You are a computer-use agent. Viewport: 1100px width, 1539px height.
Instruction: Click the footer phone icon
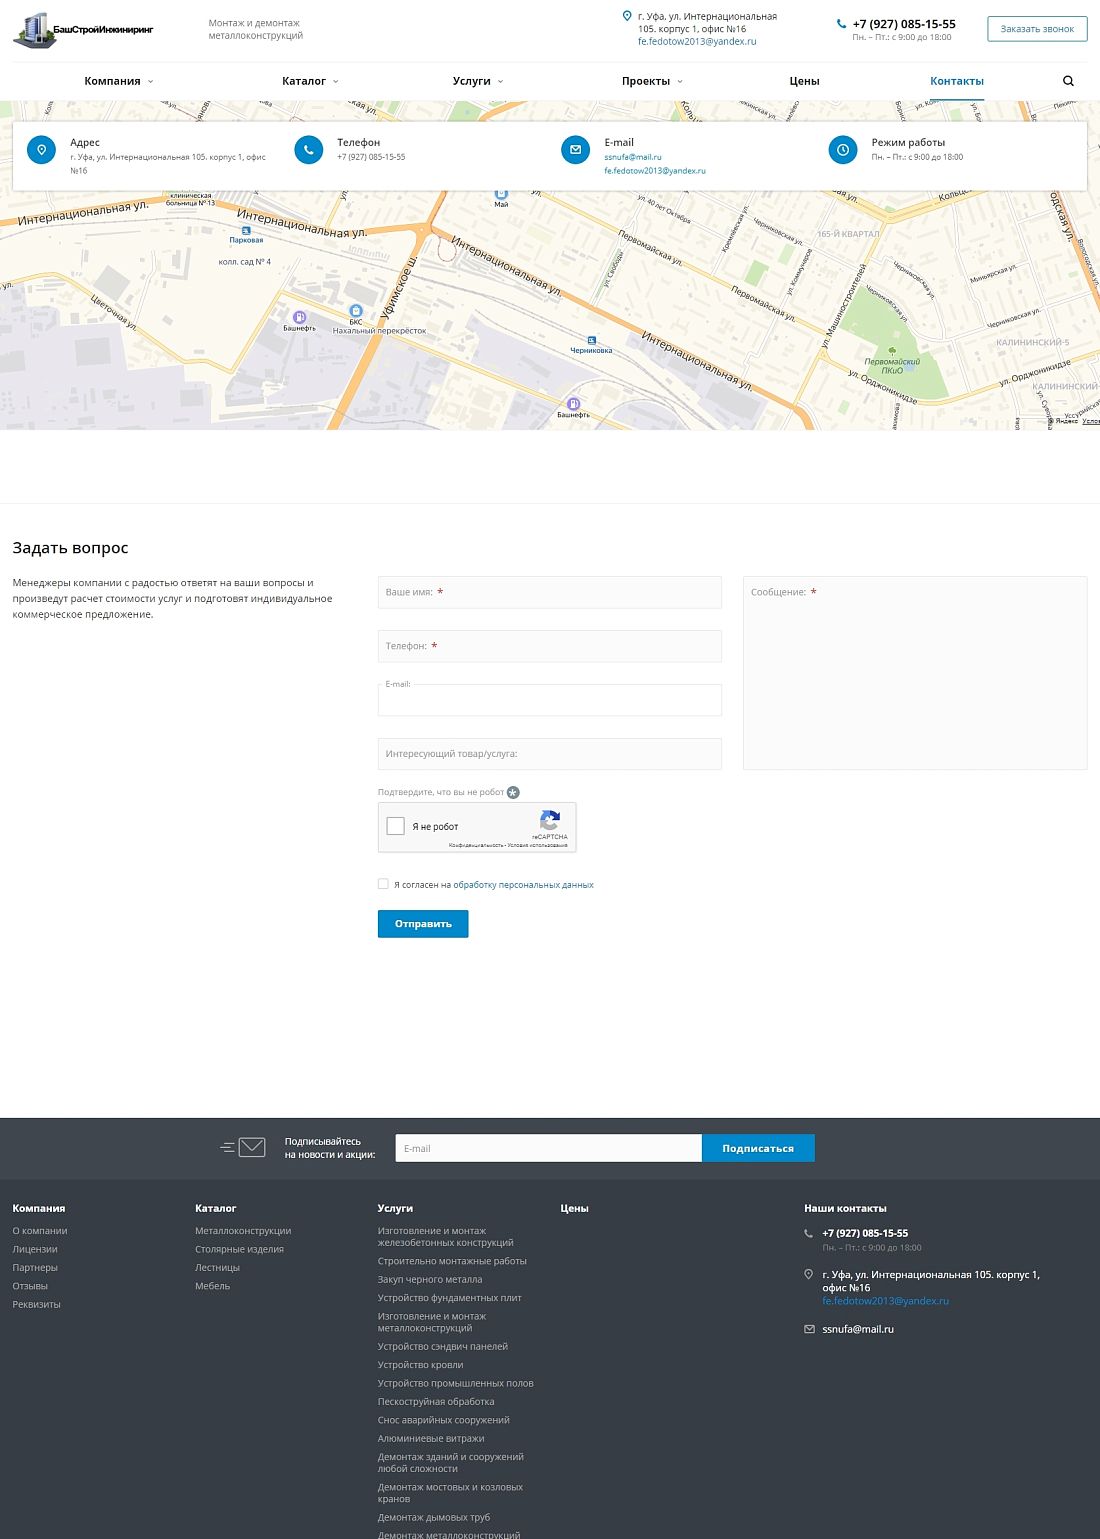(809, 1234)
